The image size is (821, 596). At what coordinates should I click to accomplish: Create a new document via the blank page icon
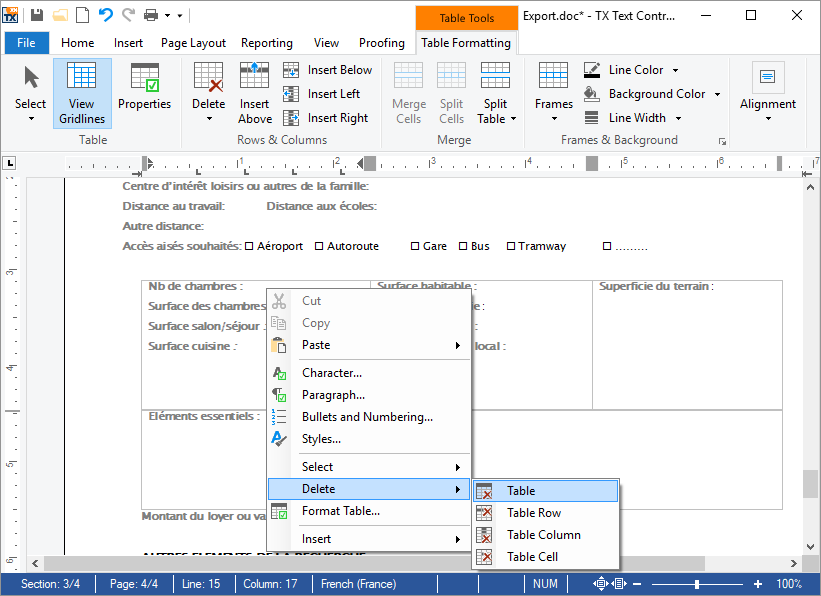(83, 15)
